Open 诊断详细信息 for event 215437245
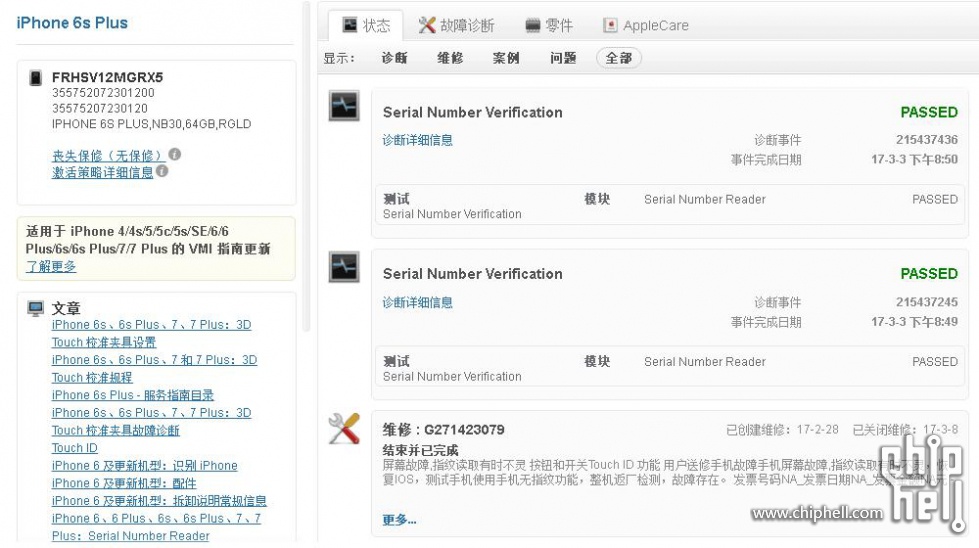Viewport: 979px width, 548px height. click(418, 303)
